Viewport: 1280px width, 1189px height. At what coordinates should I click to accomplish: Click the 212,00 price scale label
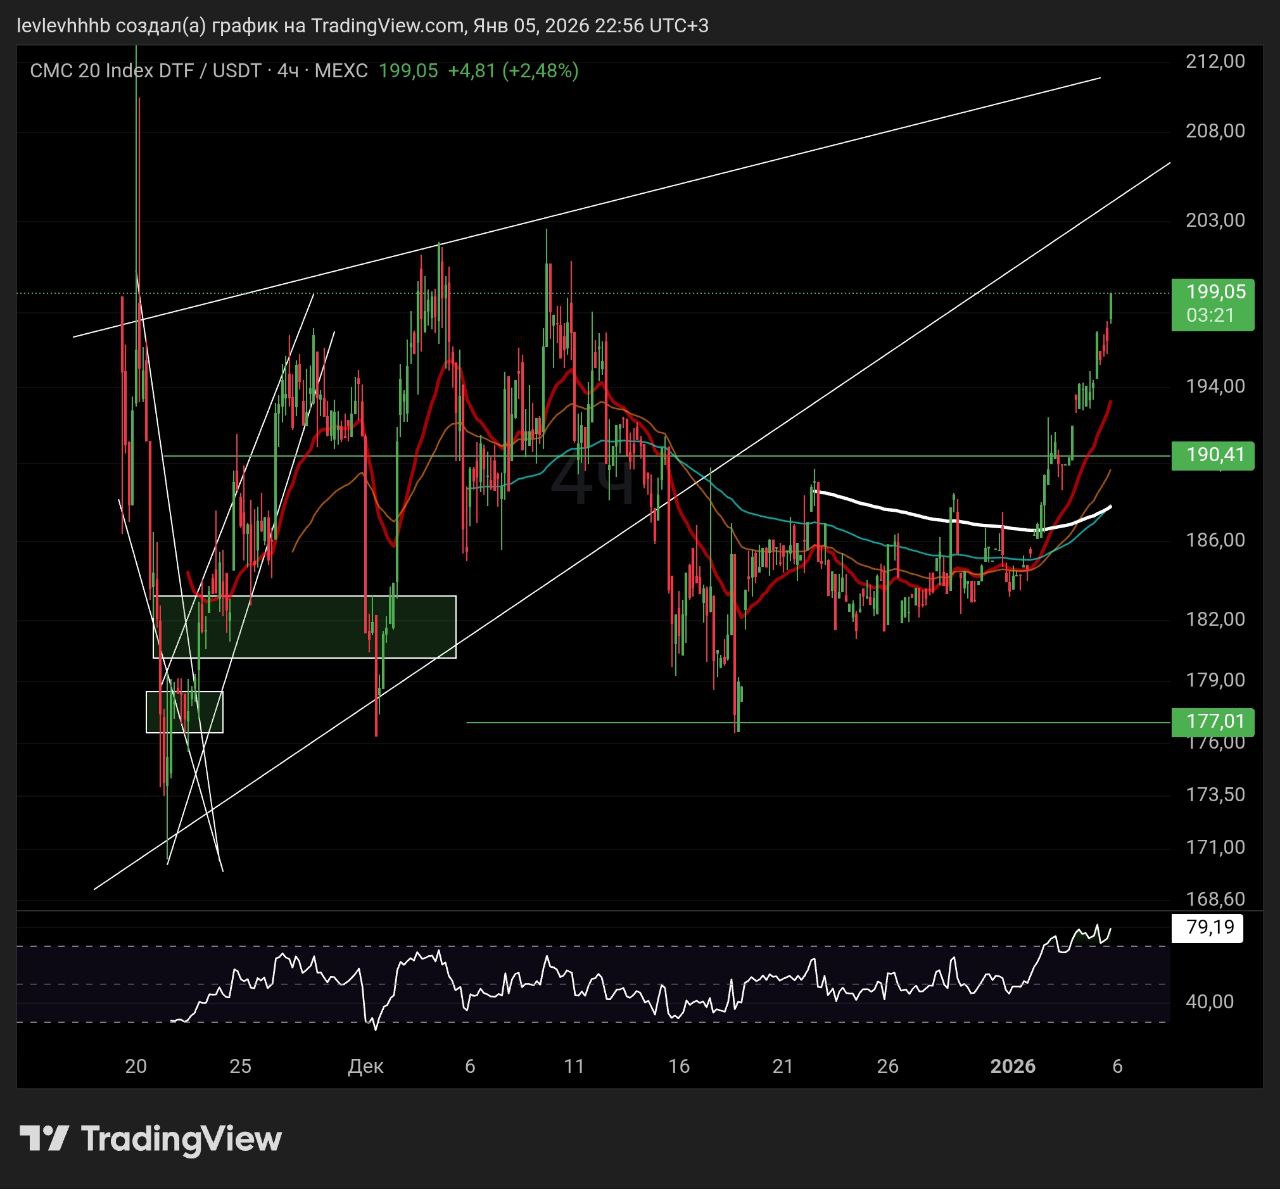tap(1215, 61)
